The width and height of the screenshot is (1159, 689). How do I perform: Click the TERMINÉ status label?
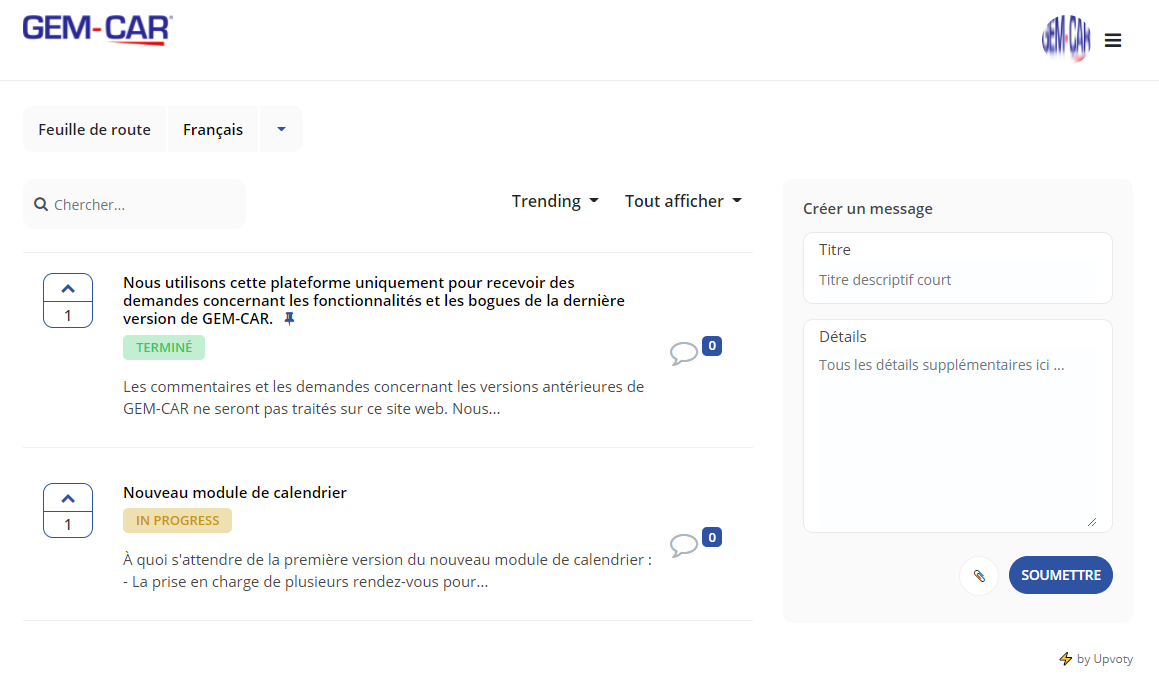[164, 347]
